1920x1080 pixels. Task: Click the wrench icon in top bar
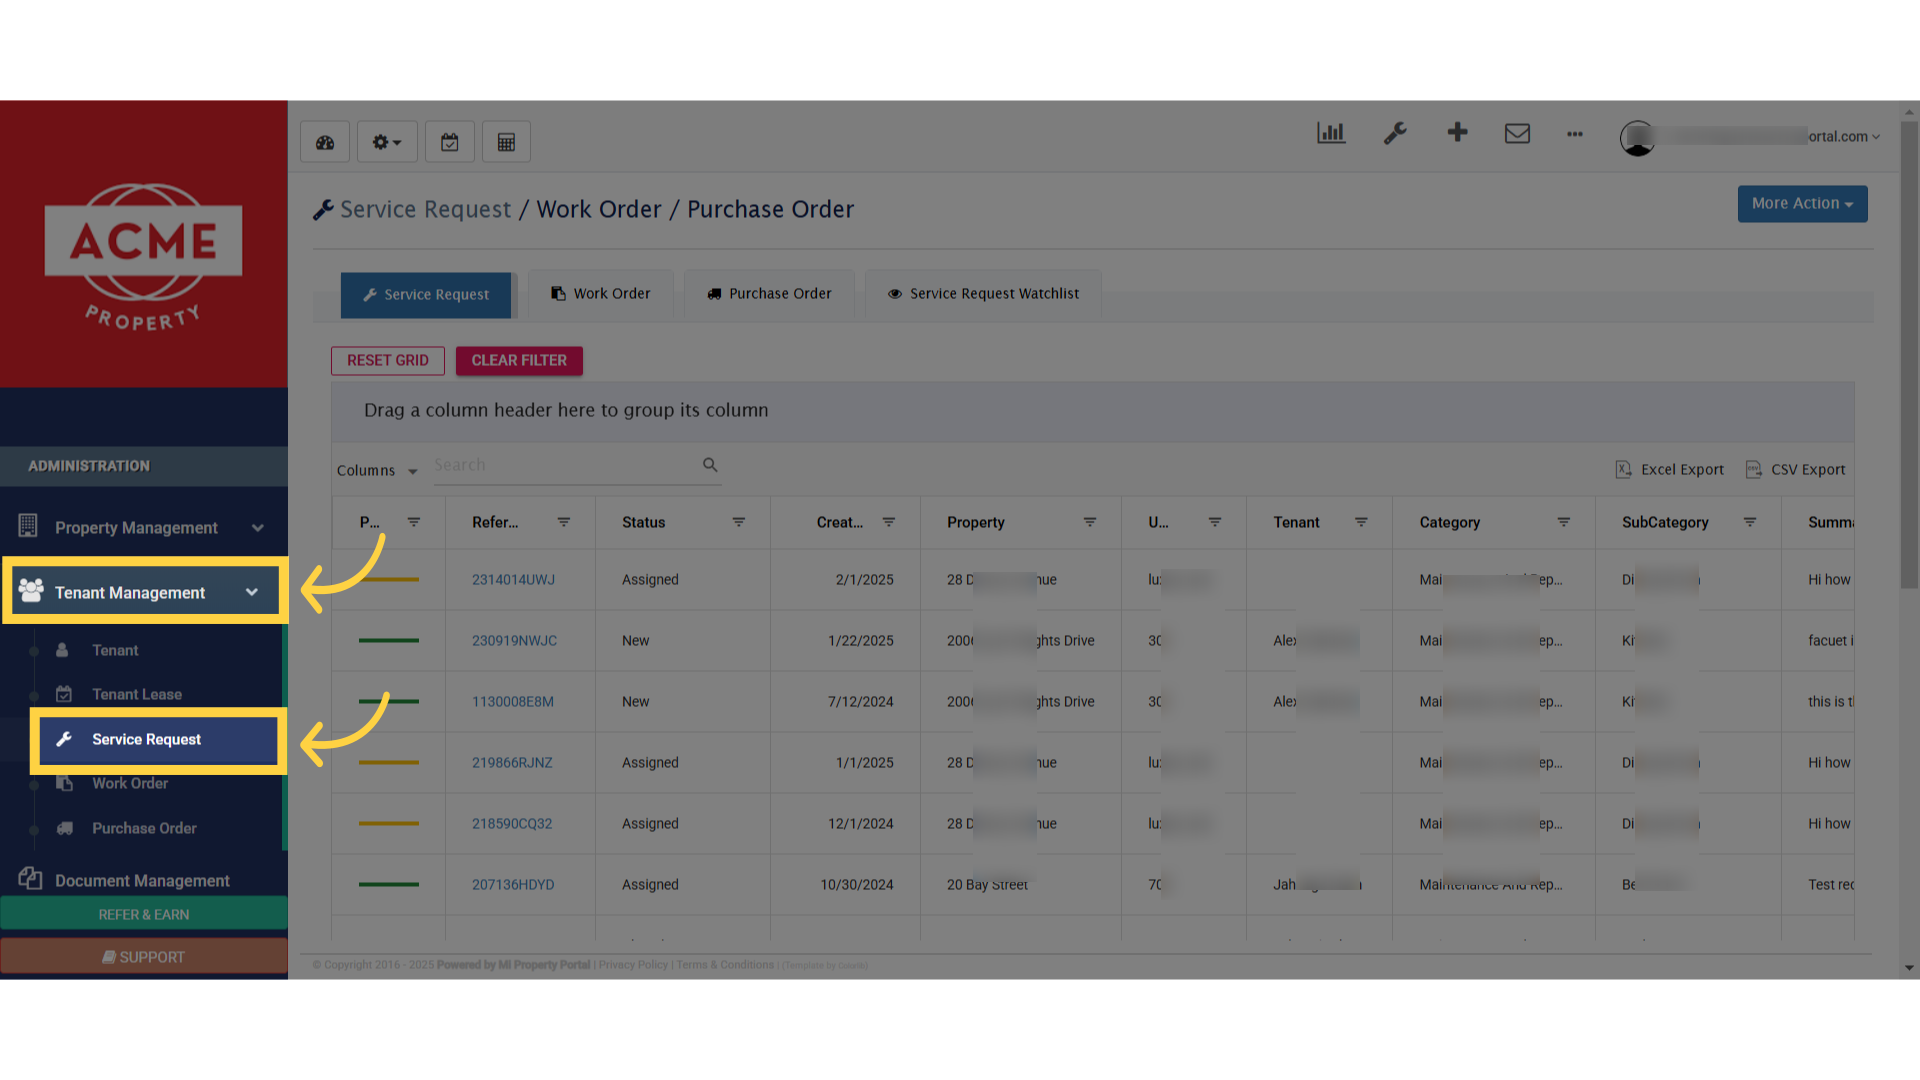(x=1395, y=133)
